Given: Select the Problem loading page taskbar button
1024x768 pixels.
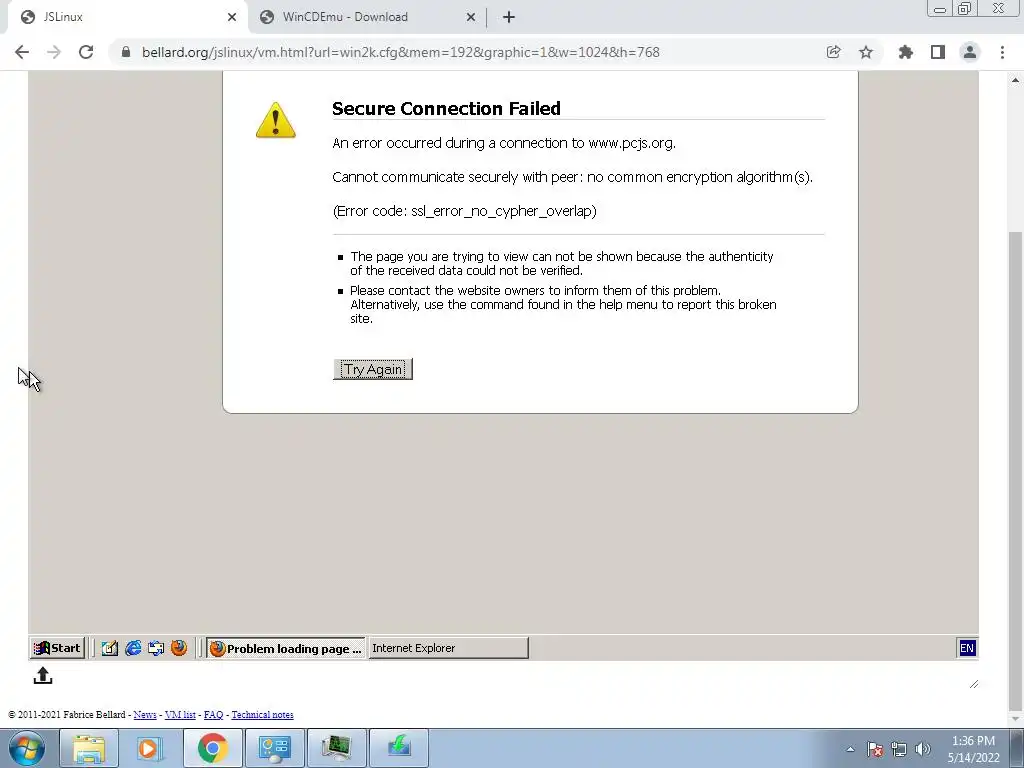Looking at the screenshot, I should point(286,648).
